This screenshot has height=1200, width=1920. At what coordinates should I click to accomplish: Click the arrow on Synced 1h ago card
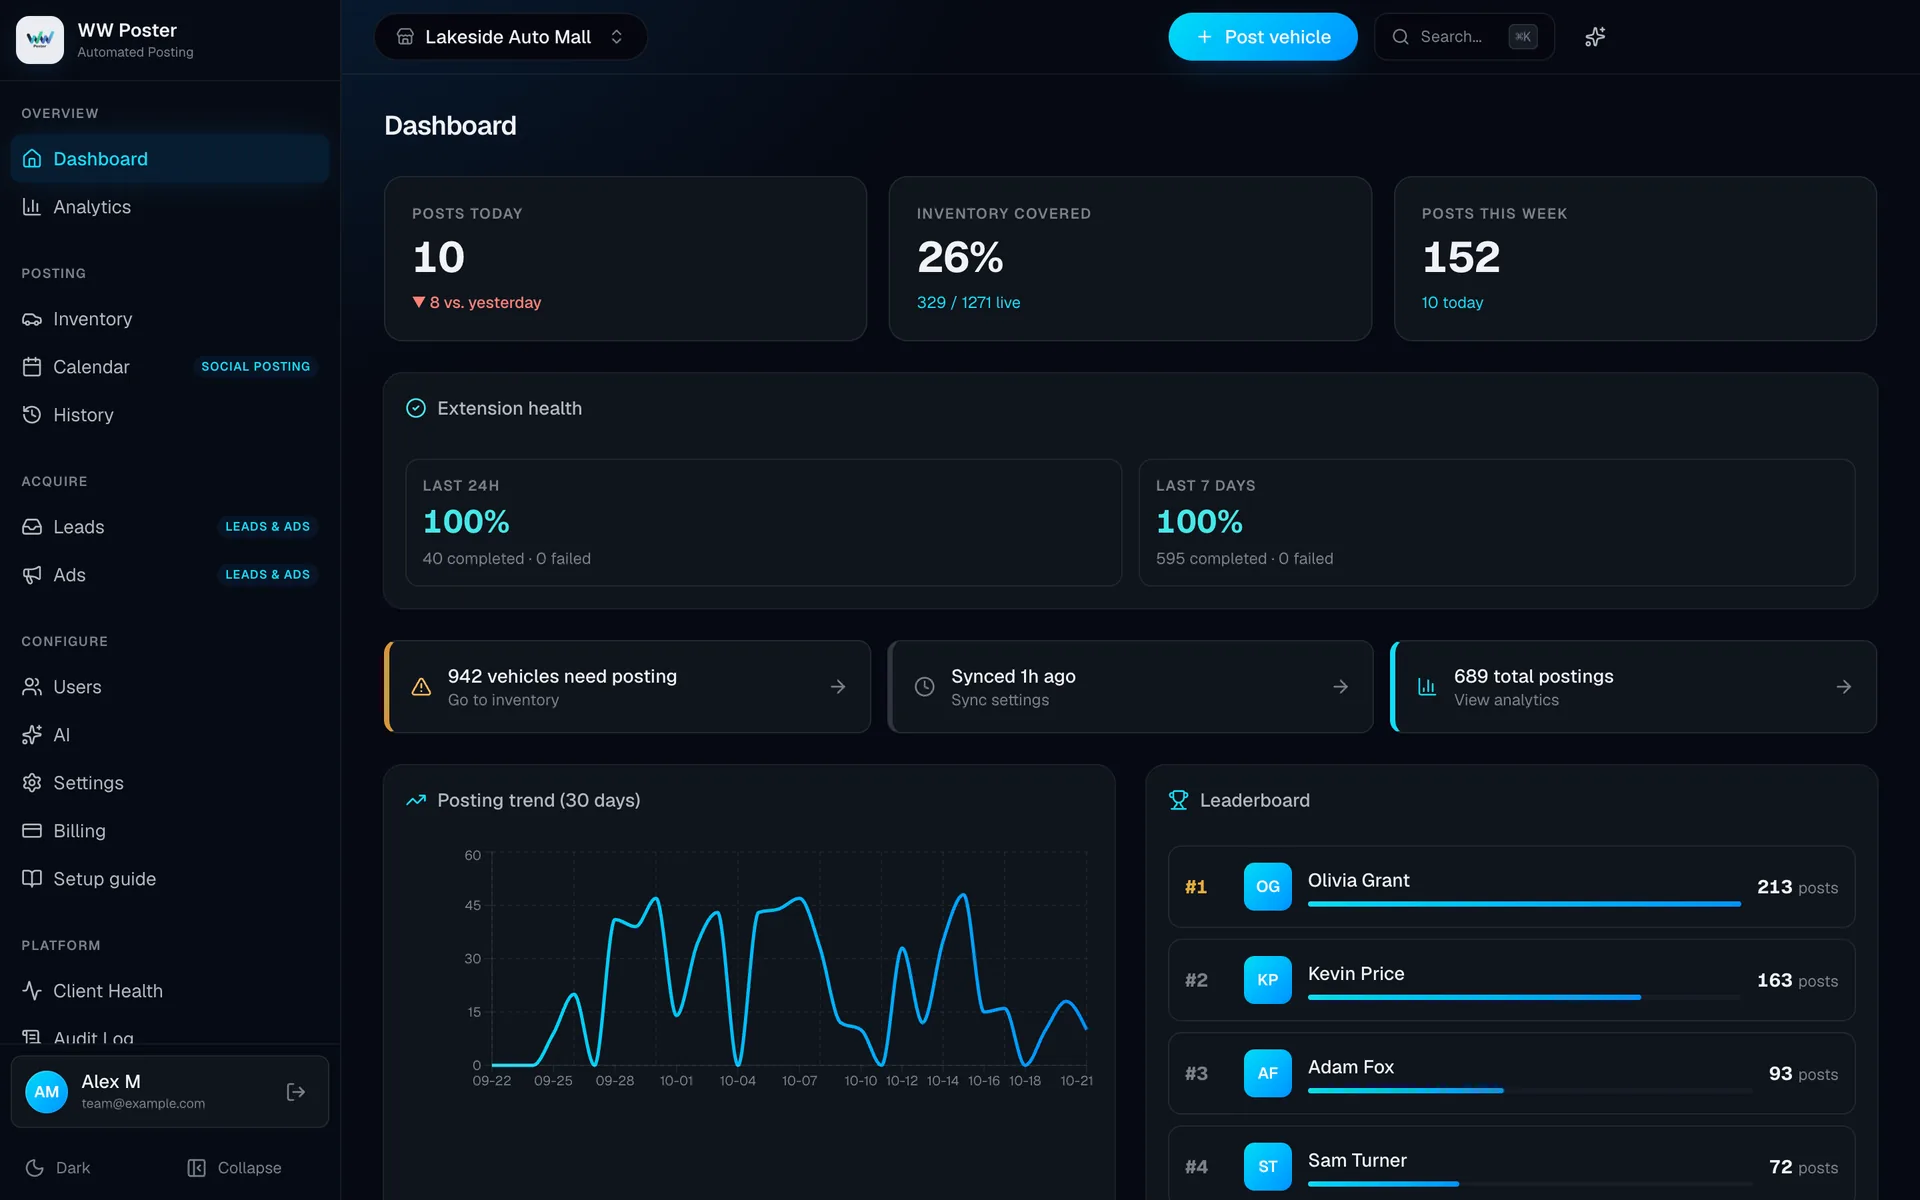[x=1341, y=687]
